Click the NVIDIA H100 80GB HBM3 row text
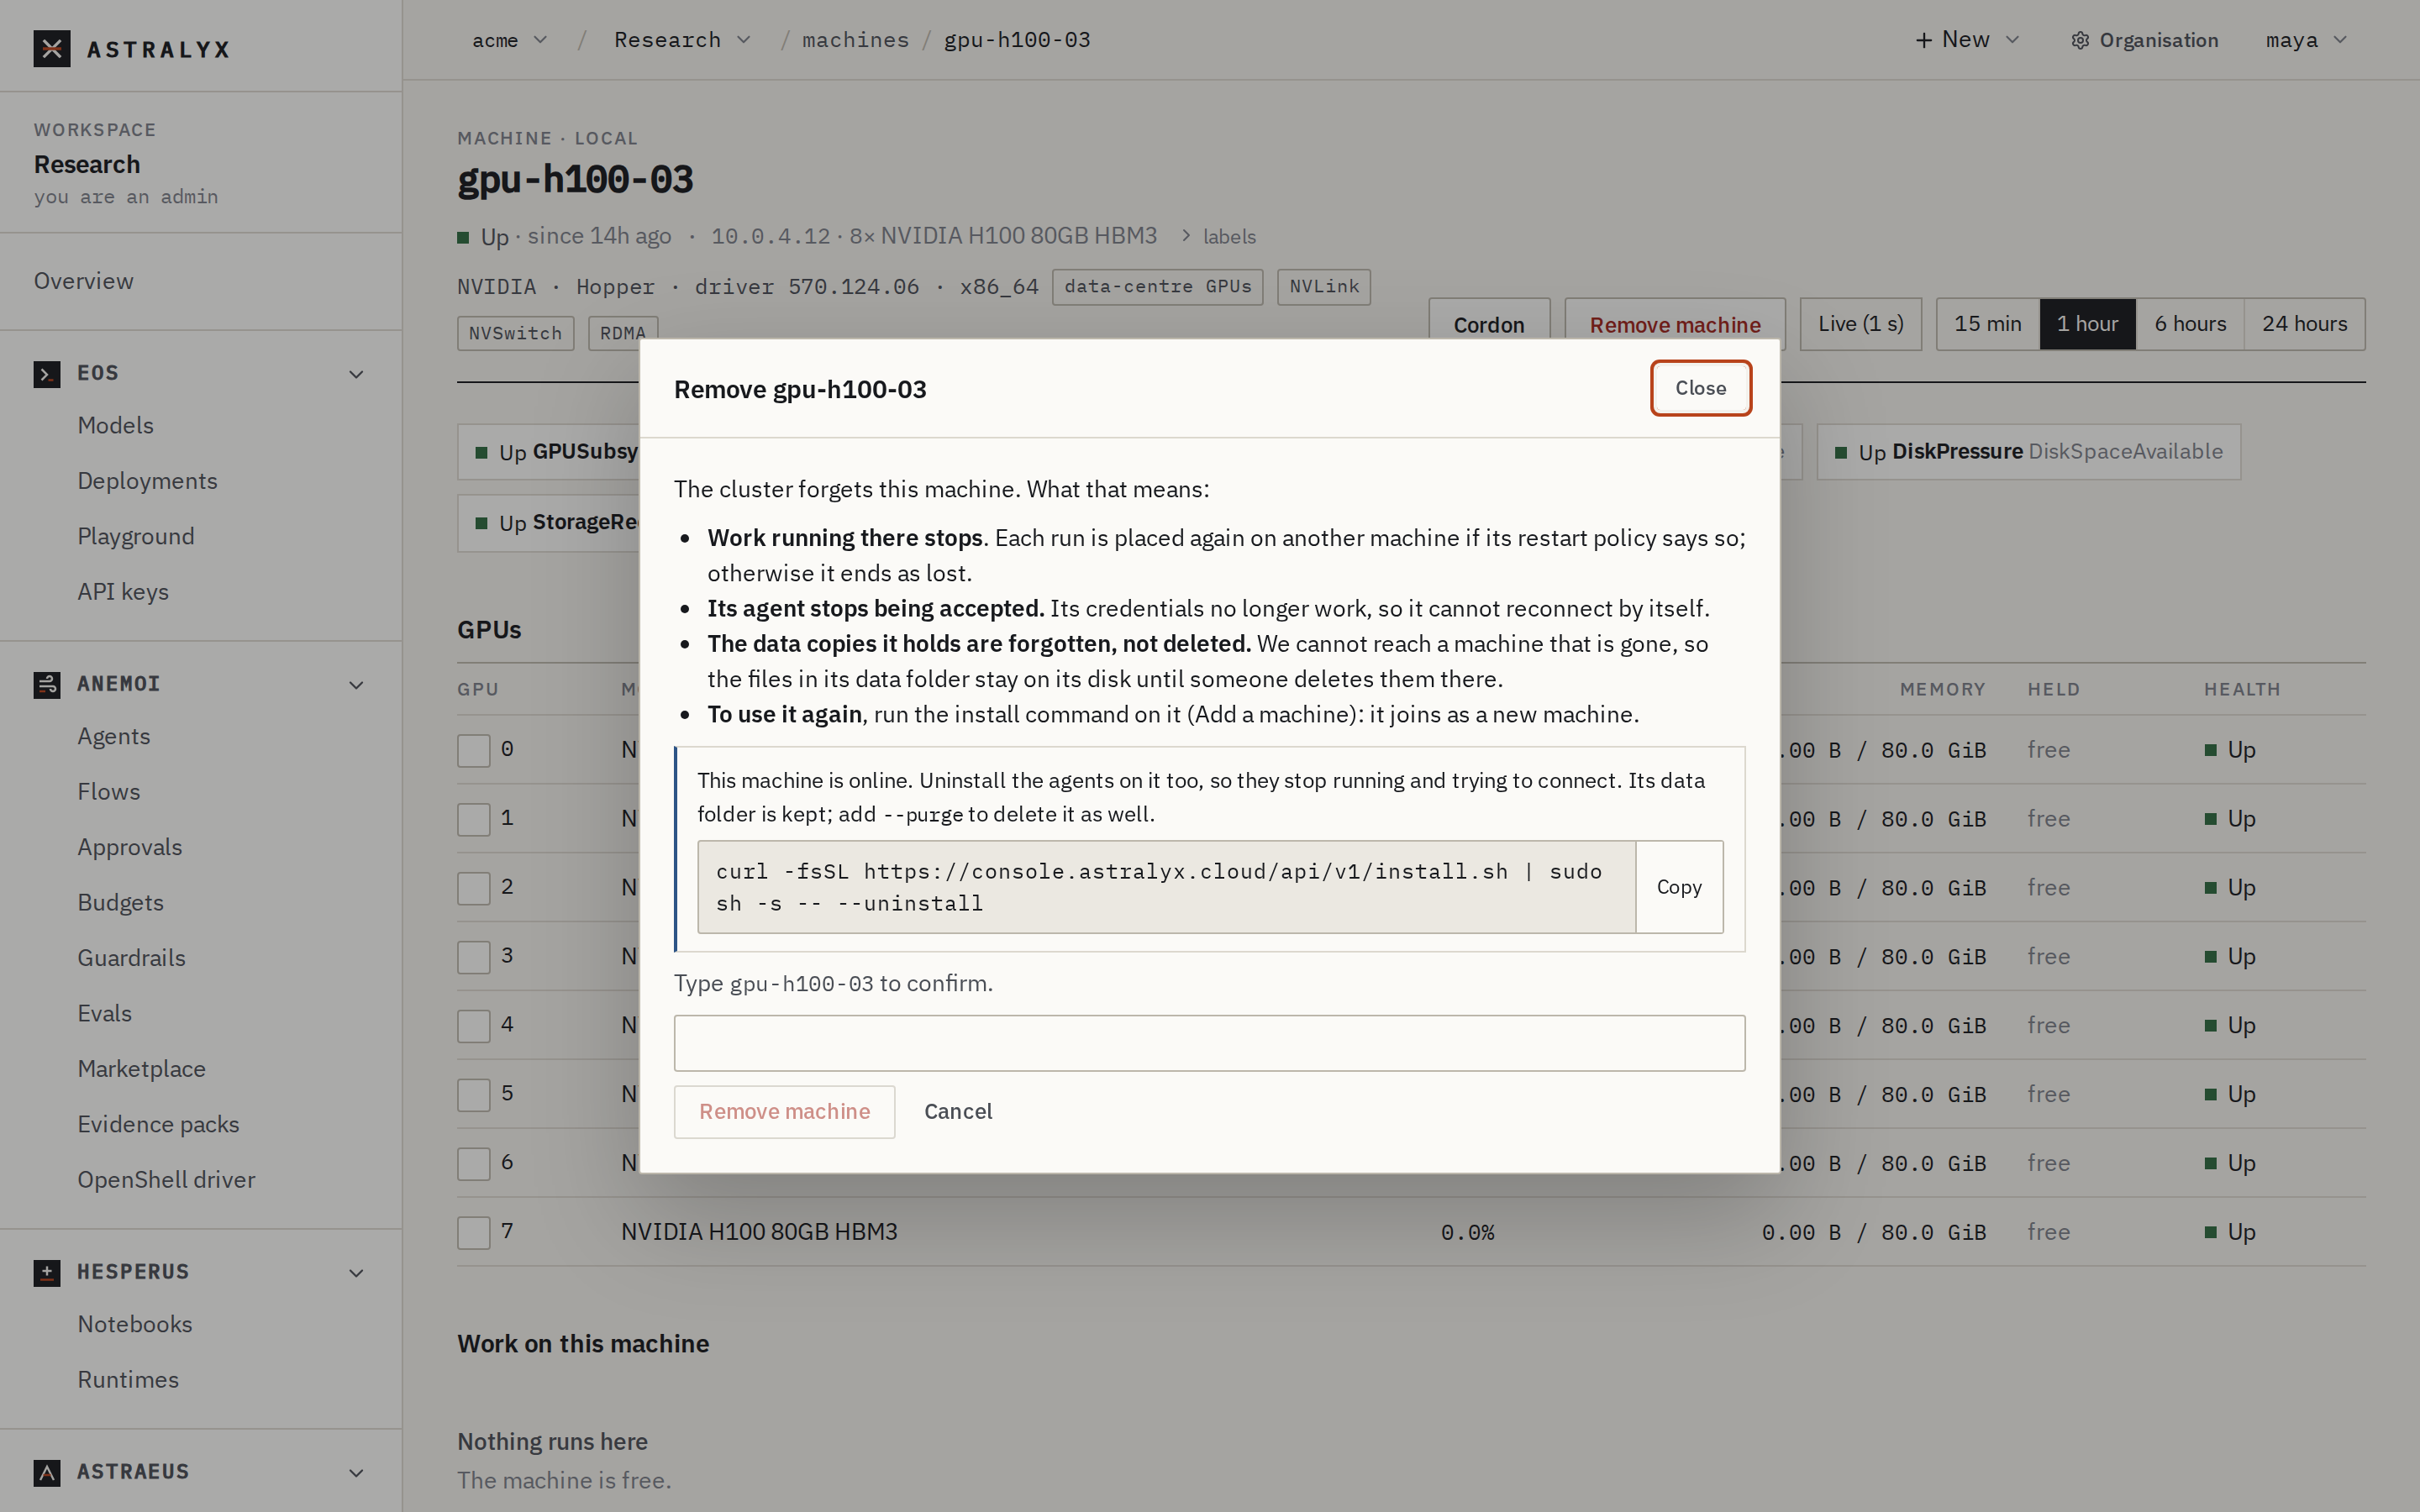2420x1512 pixels. [x=759, y=1232]
